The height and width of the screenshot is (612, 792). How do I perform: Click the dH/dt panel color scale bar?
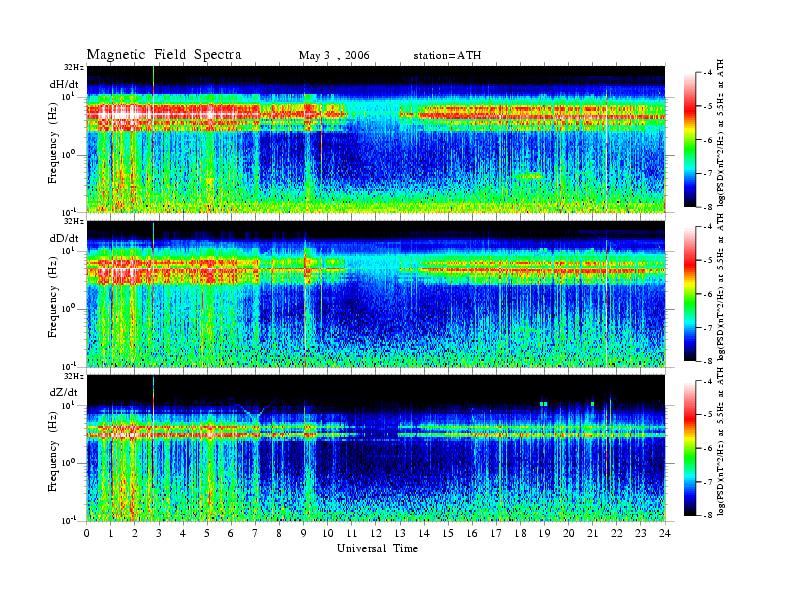point(690,140)
